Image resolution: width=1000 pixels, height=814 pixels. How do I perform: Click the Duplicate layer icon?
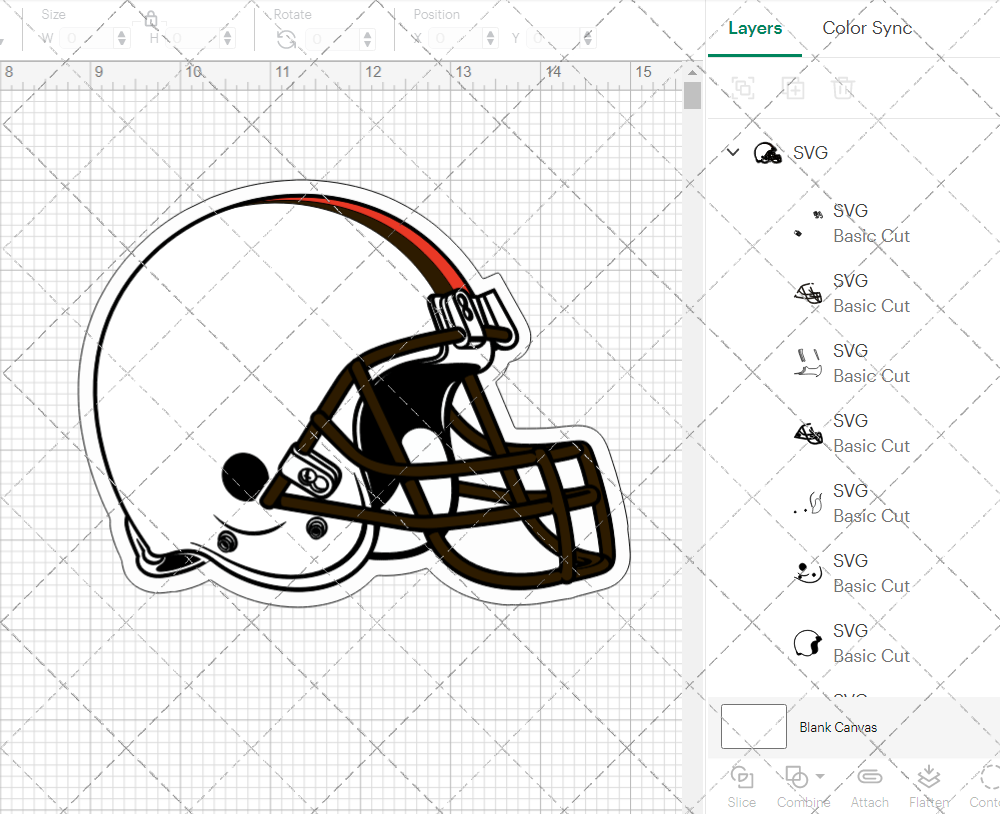(793, 87)
